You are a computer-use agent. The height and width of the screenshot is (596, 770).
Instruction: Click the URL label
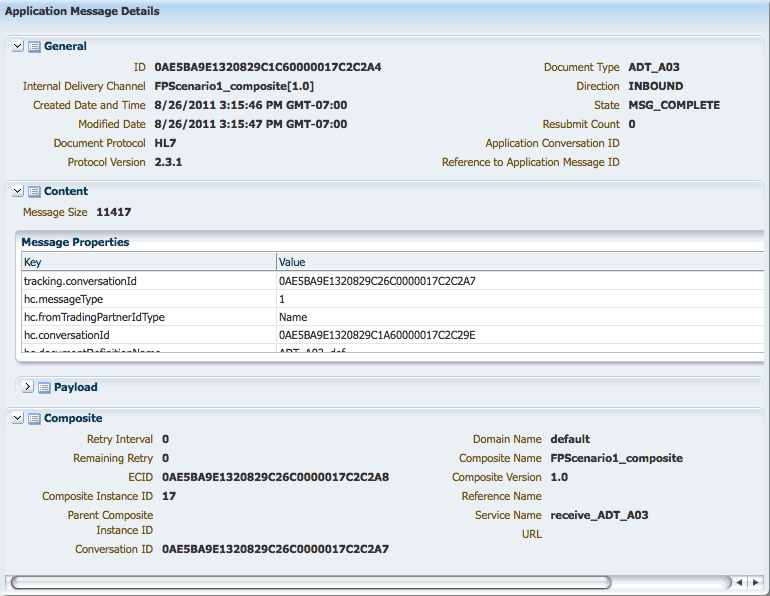(x=532, y=535)
